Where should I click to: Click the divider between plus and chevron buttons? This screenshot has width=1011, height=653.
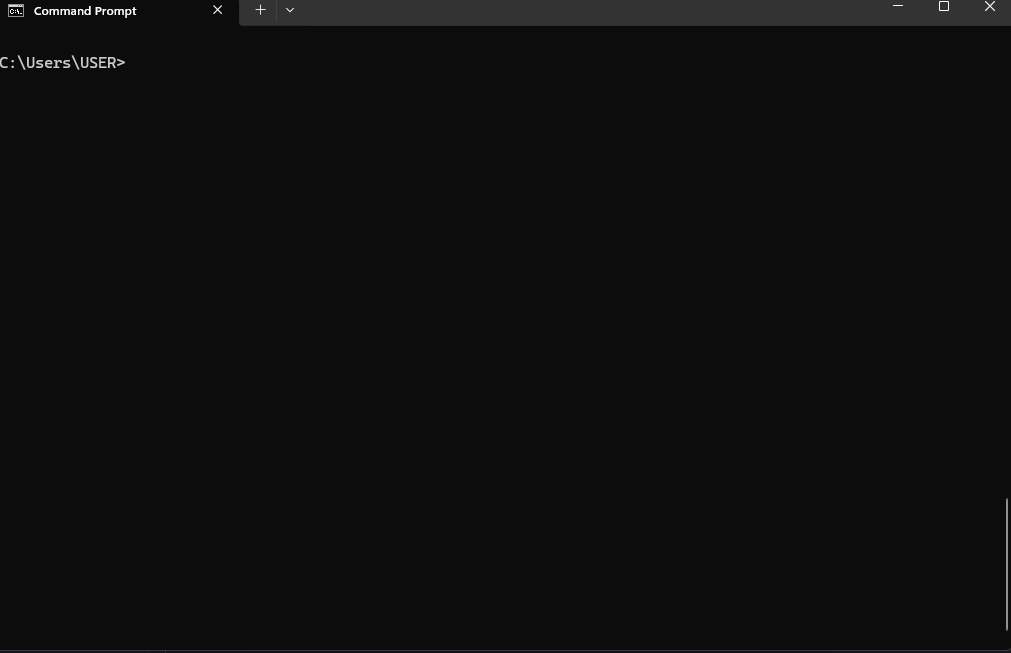pos(277,10)
